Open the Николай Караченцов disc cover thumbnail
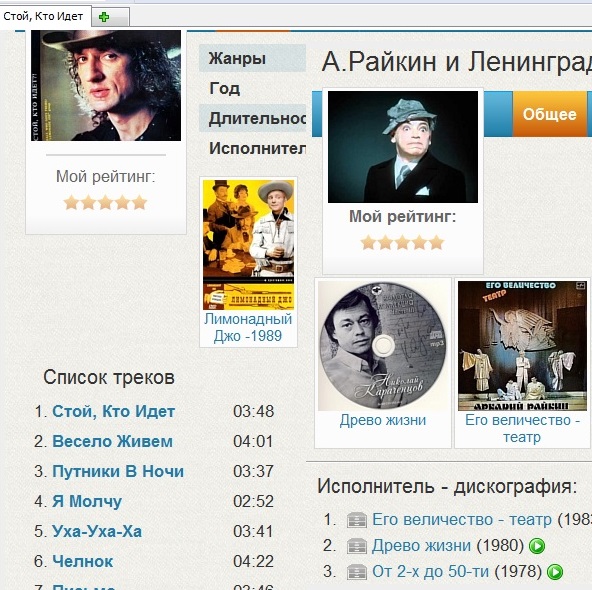Screen dimensions: 592x590 [x=383, y=346]
